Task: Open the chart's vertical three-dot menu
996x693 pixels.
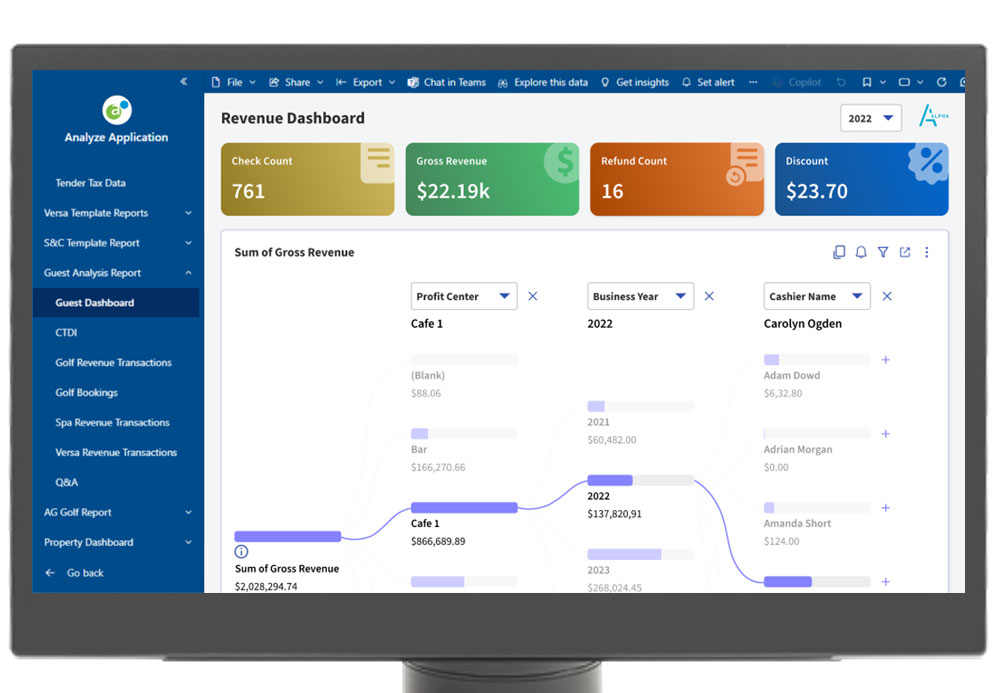Action: [927, 253]
